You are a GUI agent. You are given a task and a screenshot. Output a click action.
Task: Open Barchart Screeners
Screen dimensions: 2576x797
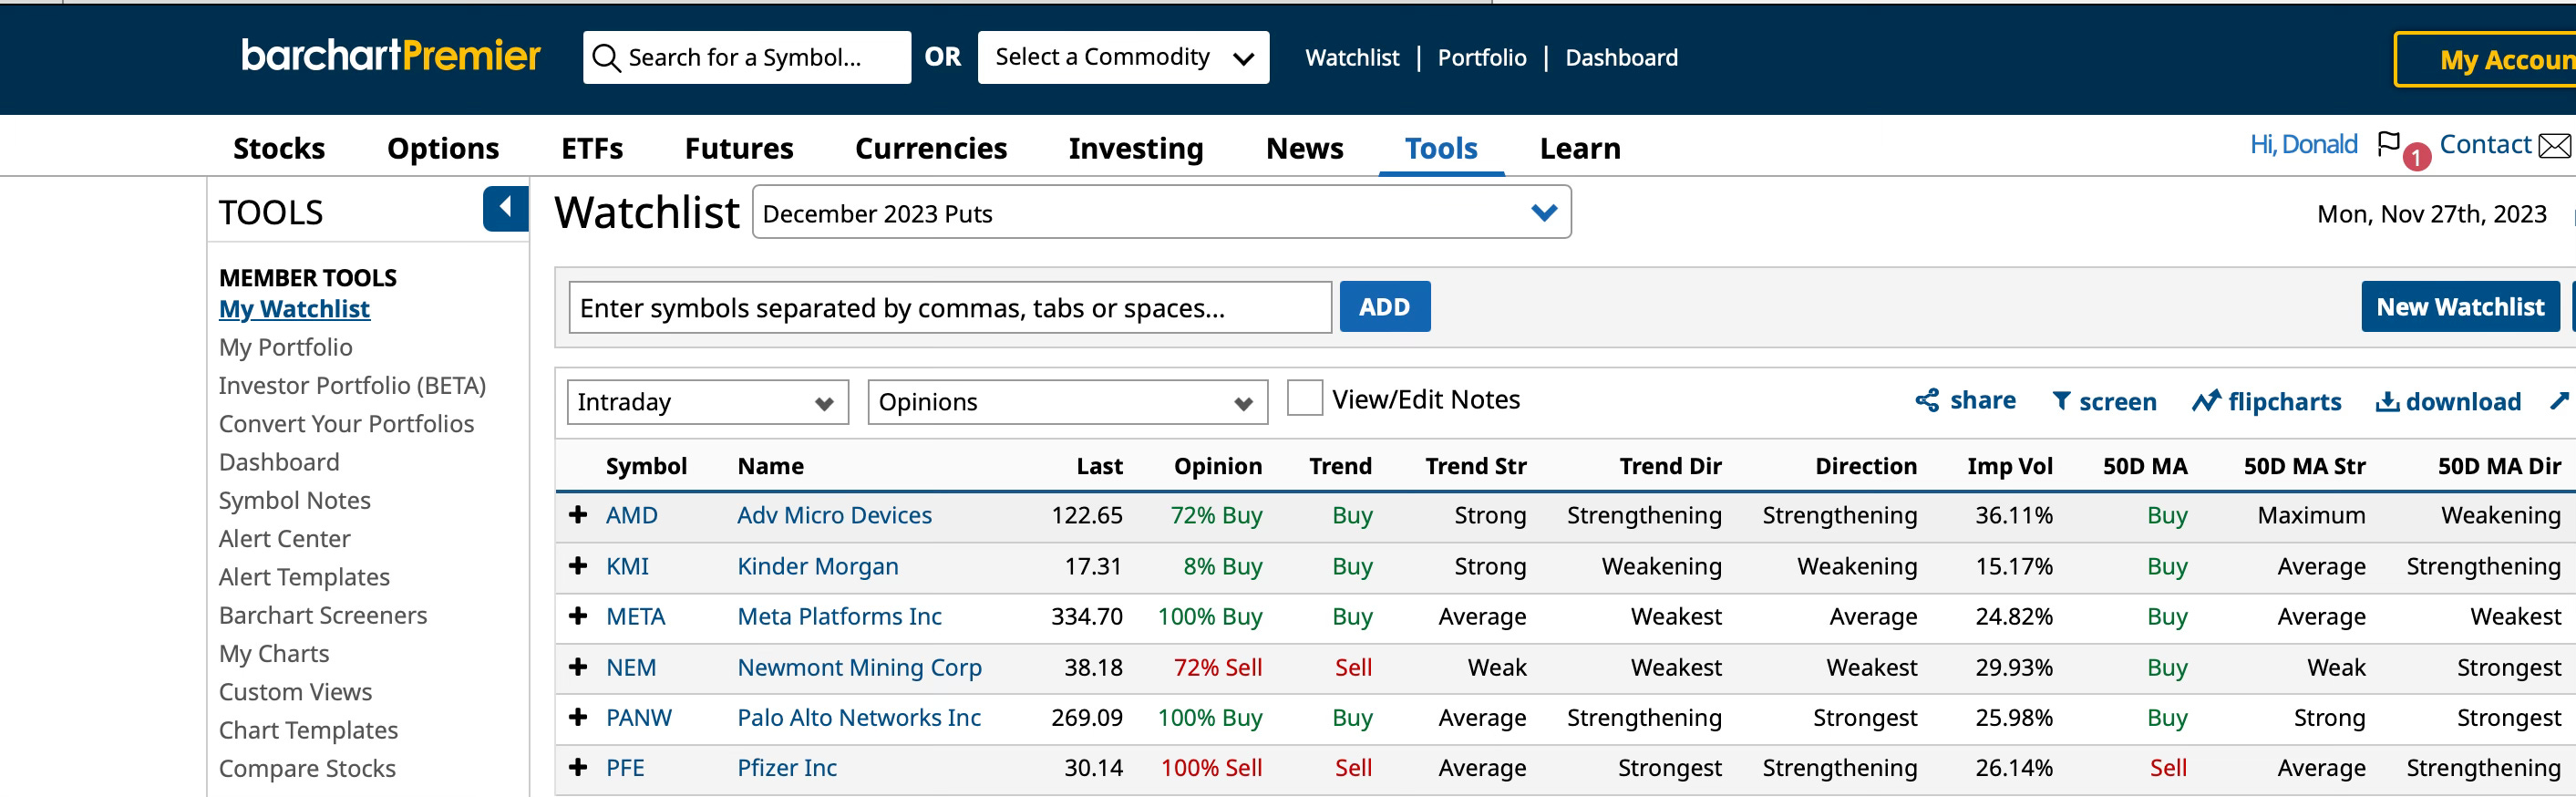(x=322, y=614)
